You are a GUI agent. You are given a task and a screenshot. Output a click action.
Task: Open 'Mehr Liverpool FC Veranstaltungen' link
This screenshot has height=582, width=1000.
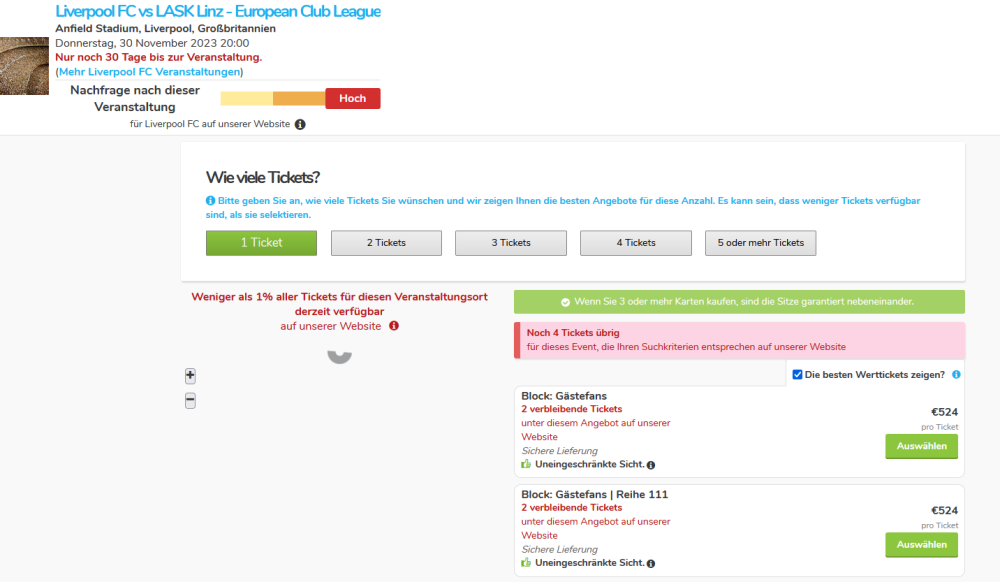tap(149, 72)
